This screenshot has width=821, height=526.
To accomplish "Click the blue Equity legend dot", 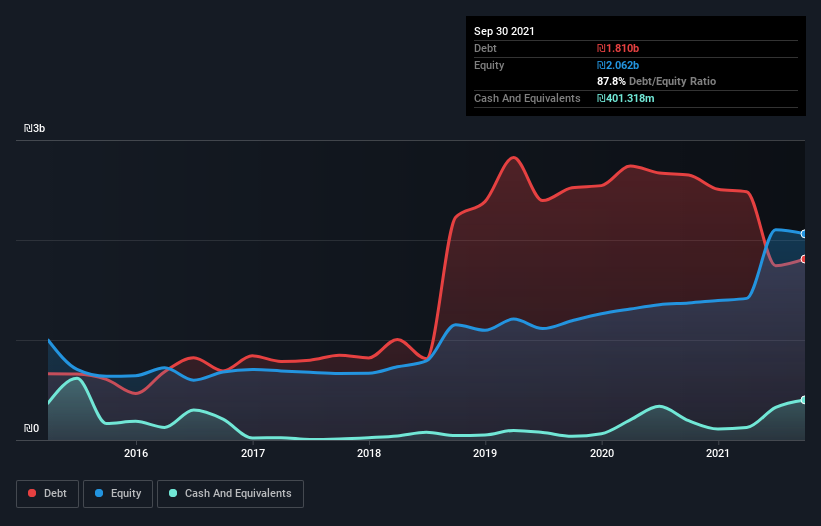I will pos(99,493).
